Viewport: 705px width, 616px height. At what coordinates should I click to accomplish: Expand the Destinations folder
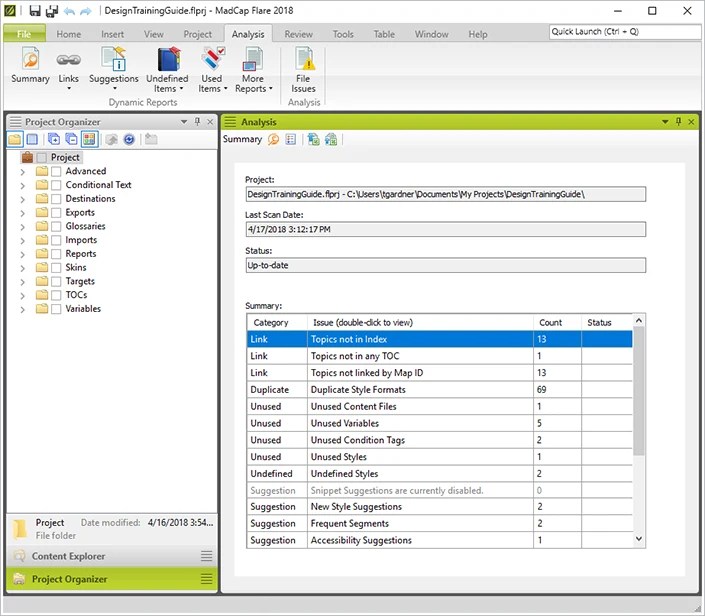22,199
